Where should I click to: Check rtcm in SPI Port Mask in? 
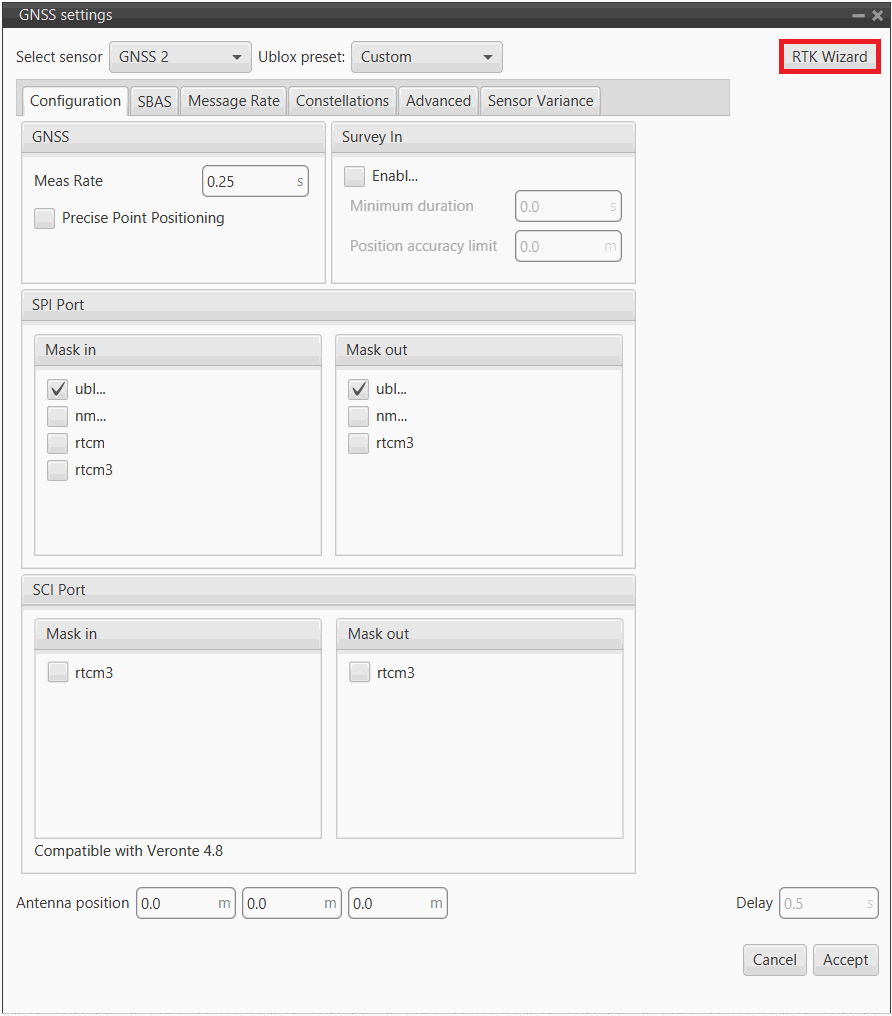coord(58,443)
